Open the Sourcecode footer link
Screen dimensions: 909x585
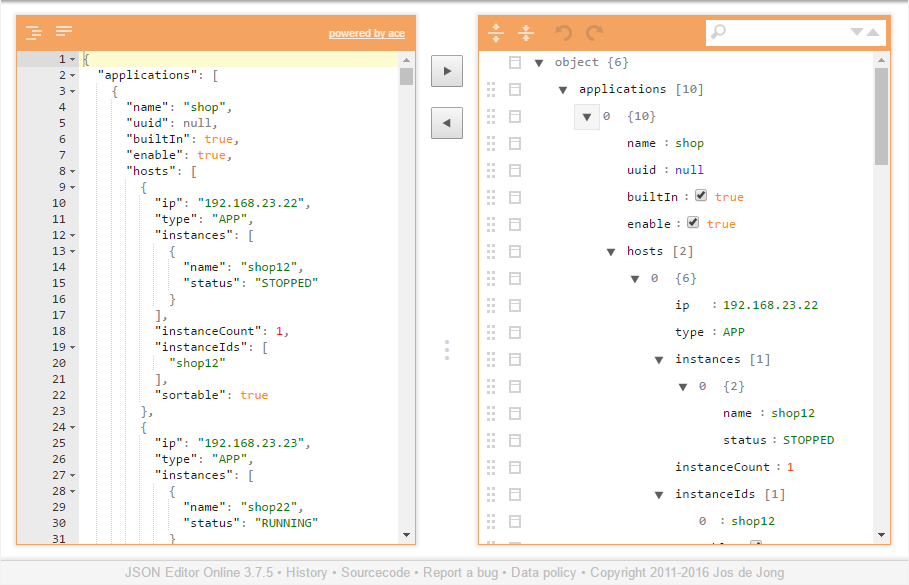[x=375, y=572]
